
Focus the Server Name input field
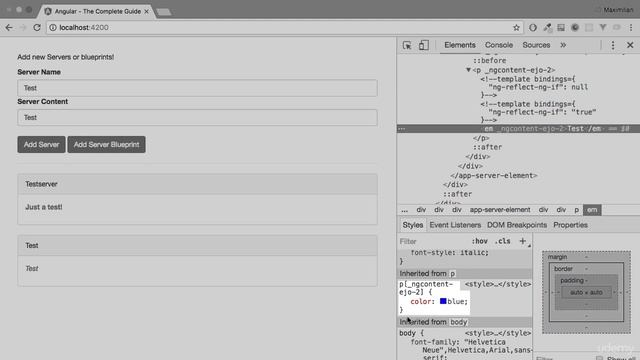[197, 88]
